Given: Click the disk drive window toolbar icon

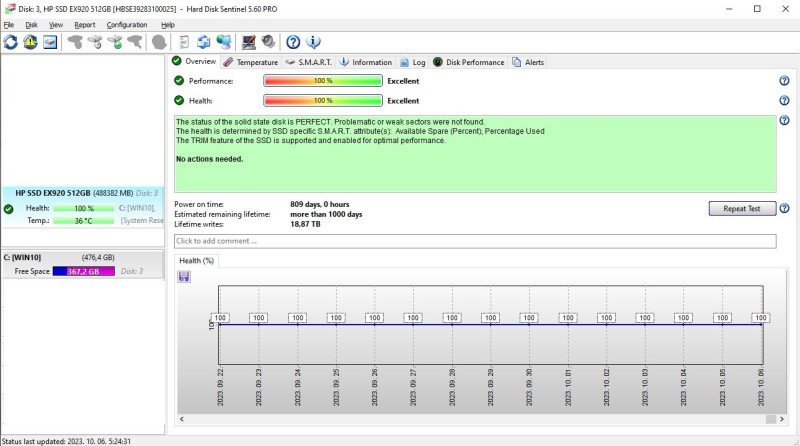Looking at the screenshot, I should pyautogui.click(x=50, y=42).
